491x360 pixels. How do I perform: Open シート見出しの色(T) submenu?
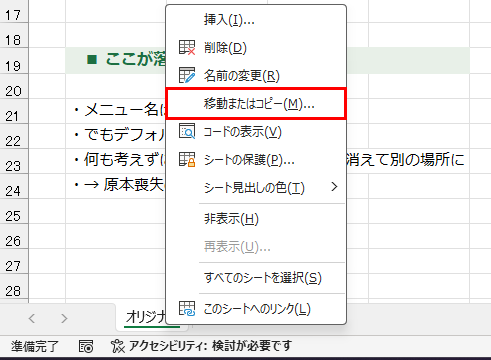[x=256, y=188]
